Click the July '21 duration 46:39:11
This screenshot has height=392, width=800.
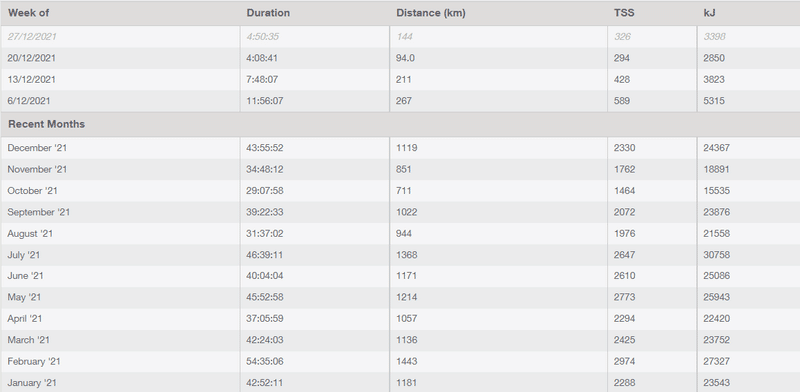(x=264, y=255)
